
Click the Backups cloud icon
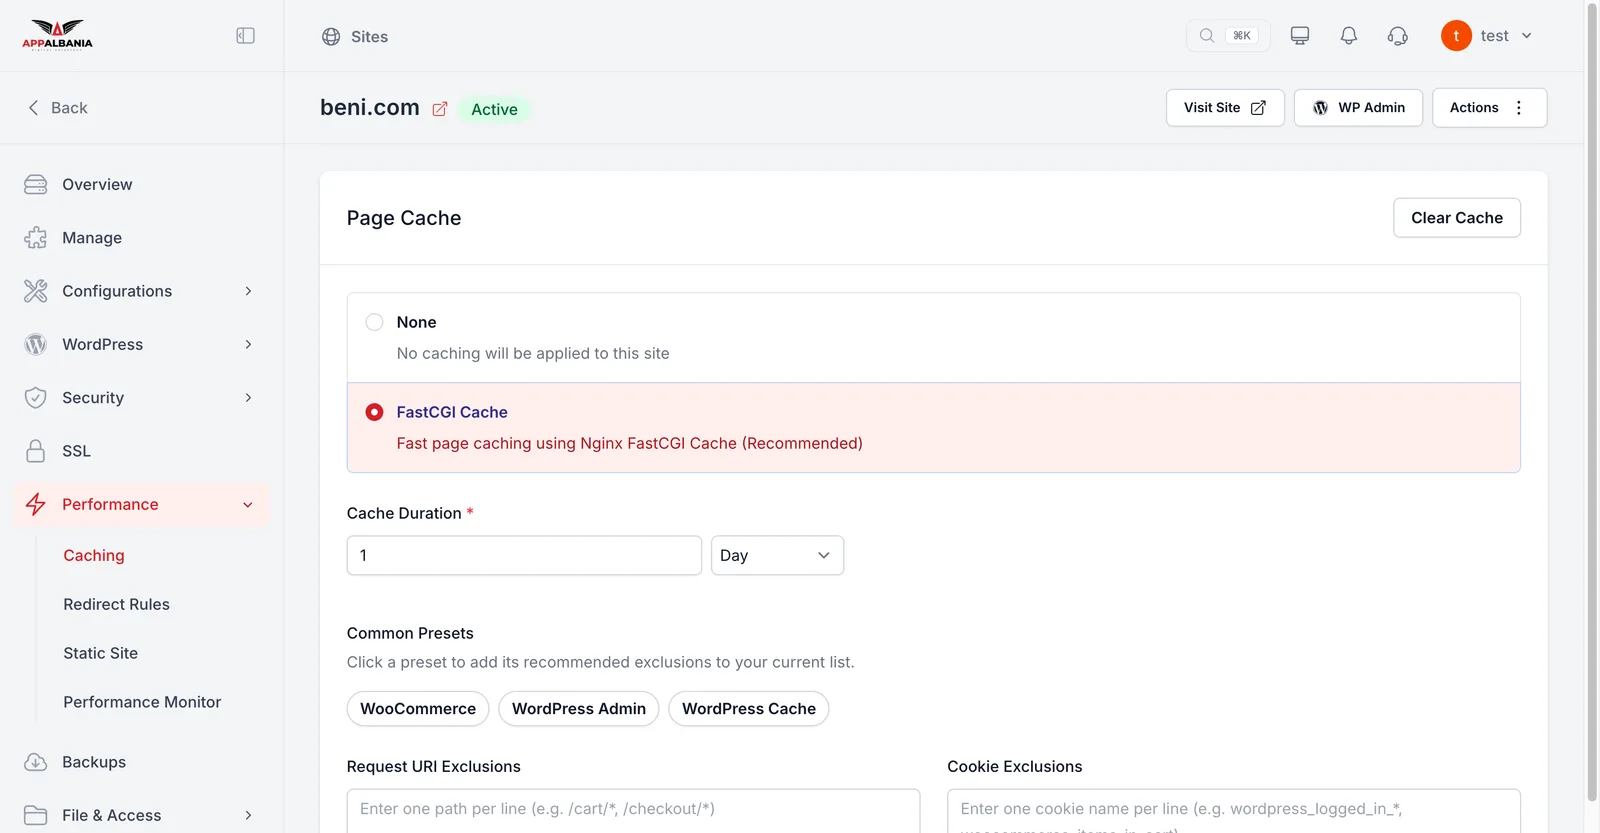pyautogui.click(x=36, y=762)
